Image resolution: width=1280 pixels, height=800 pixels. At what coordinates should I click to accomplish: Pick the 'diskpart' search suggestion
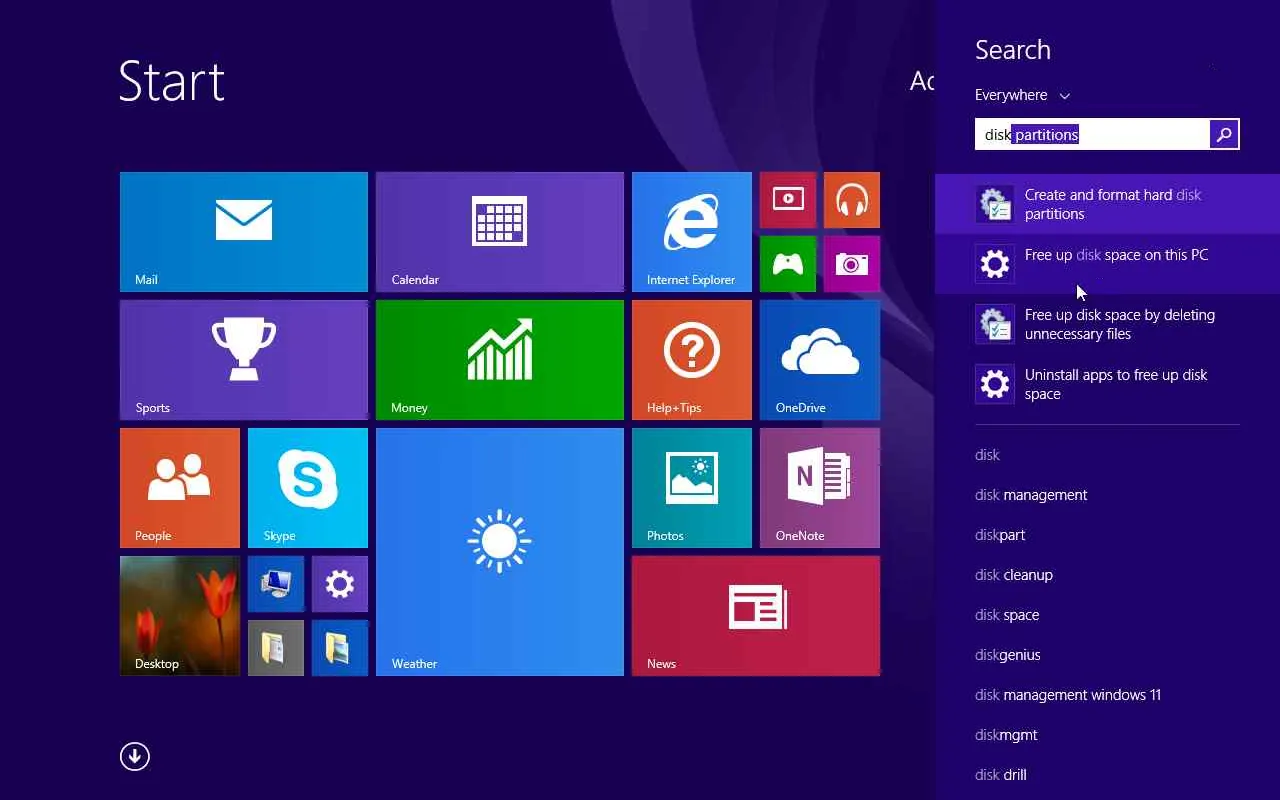pyautogui.click(x=1000, y=535)
